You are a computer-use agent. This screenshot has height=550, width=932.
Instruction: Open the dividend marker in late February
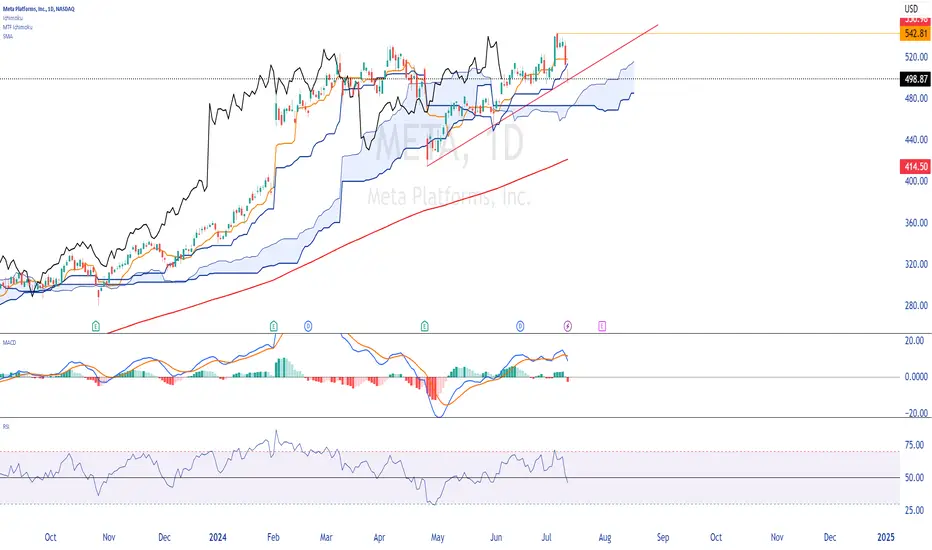tap(308, 326)
